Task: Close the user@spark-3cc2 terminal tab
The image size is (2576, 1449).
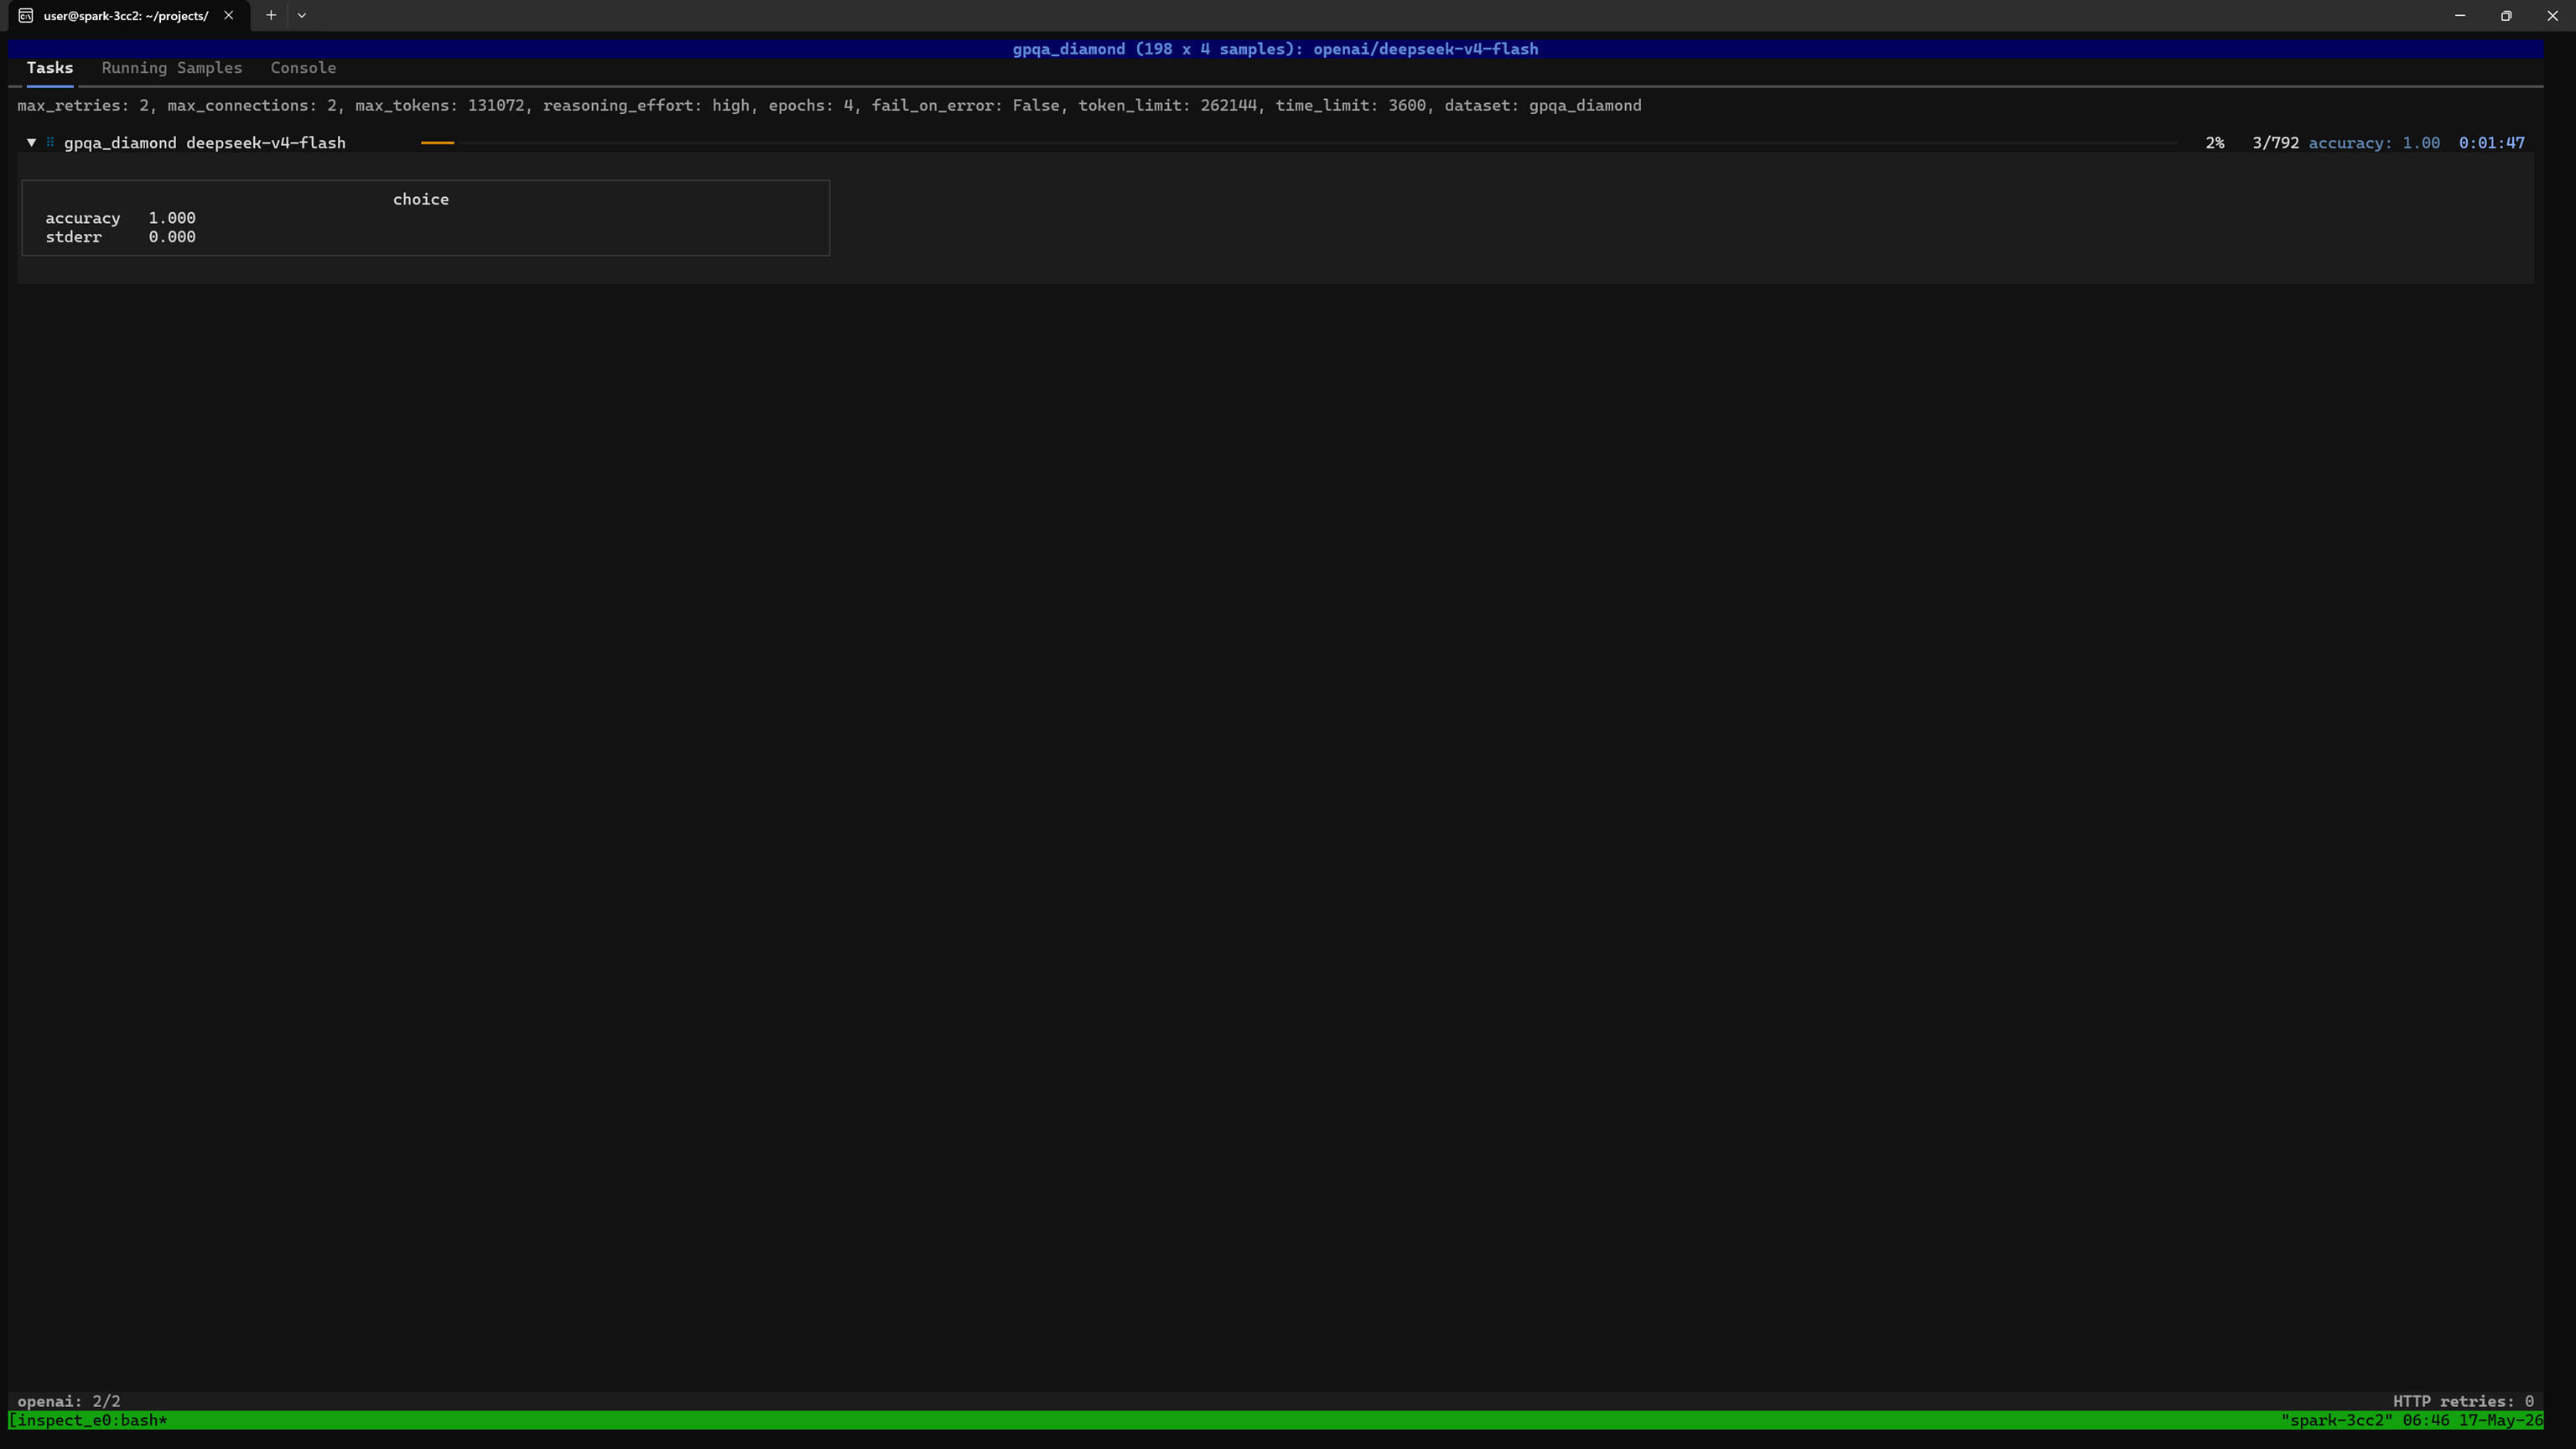Action: click(228, 15)
